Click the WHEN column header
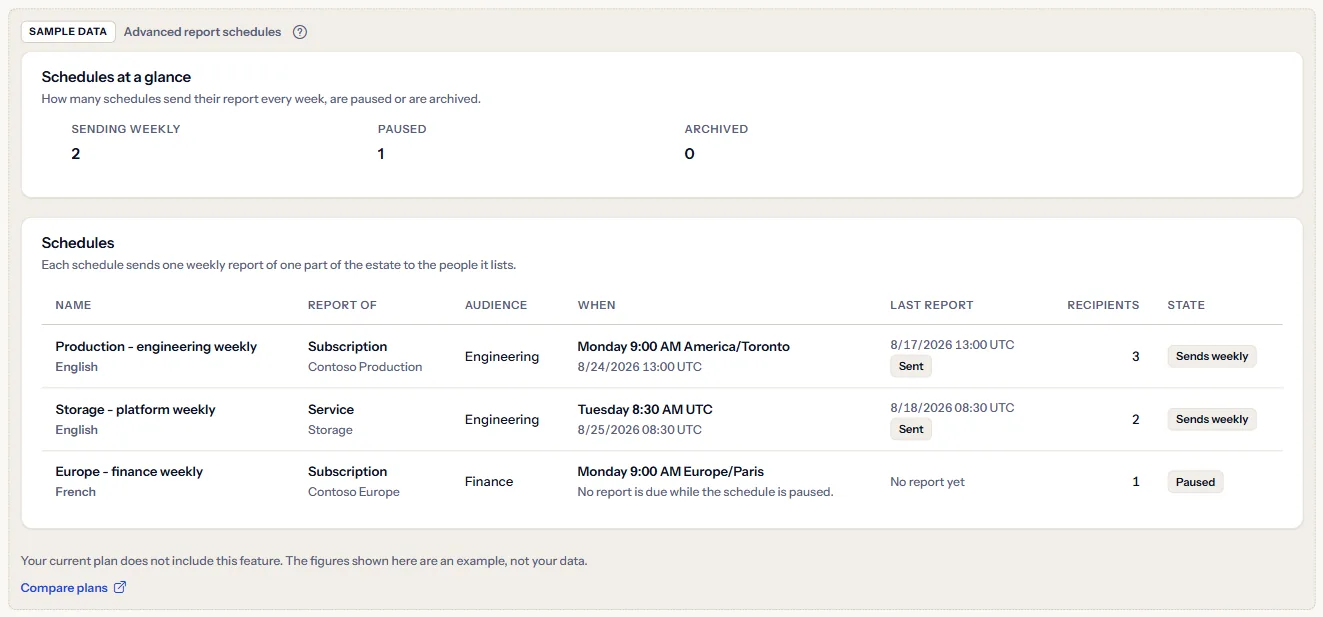Image resolution: width=1323 pixels, height=617 pixels. click(597, 305)
